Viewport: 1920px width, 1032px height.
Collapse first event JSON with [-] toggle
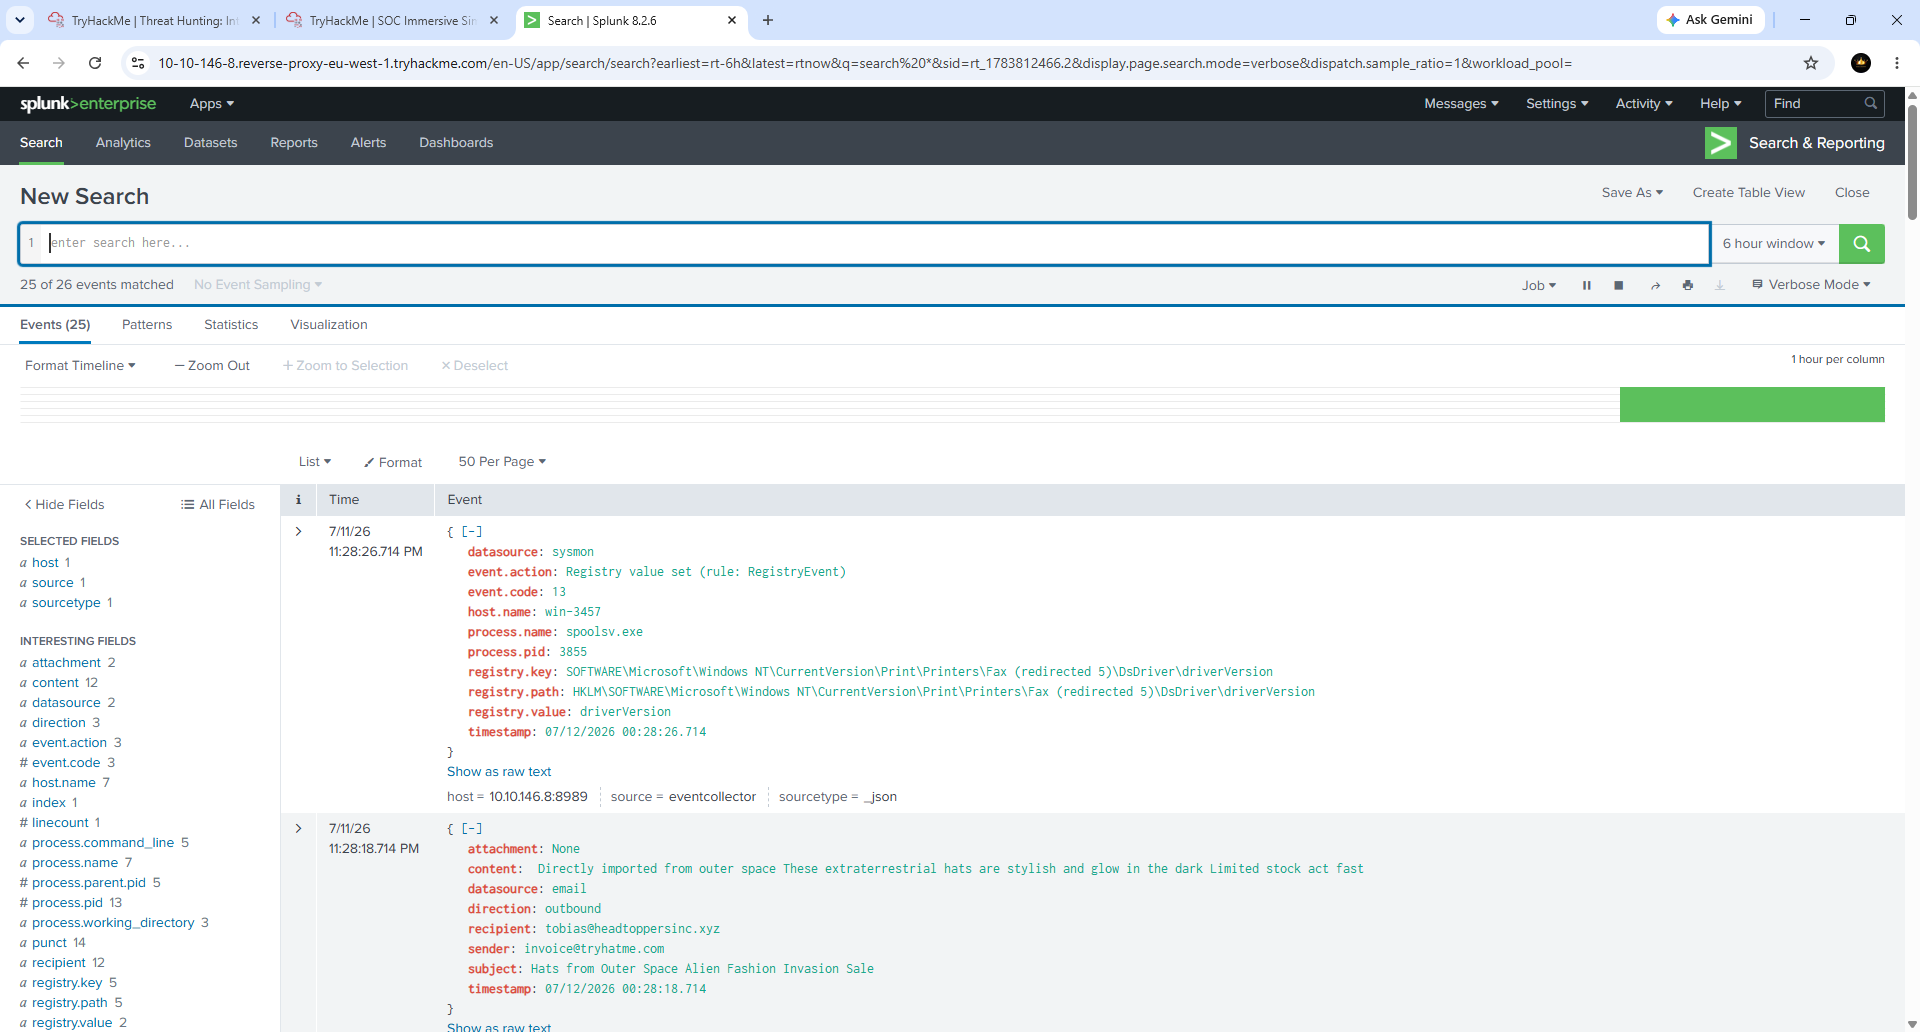[x=472, y=532]
